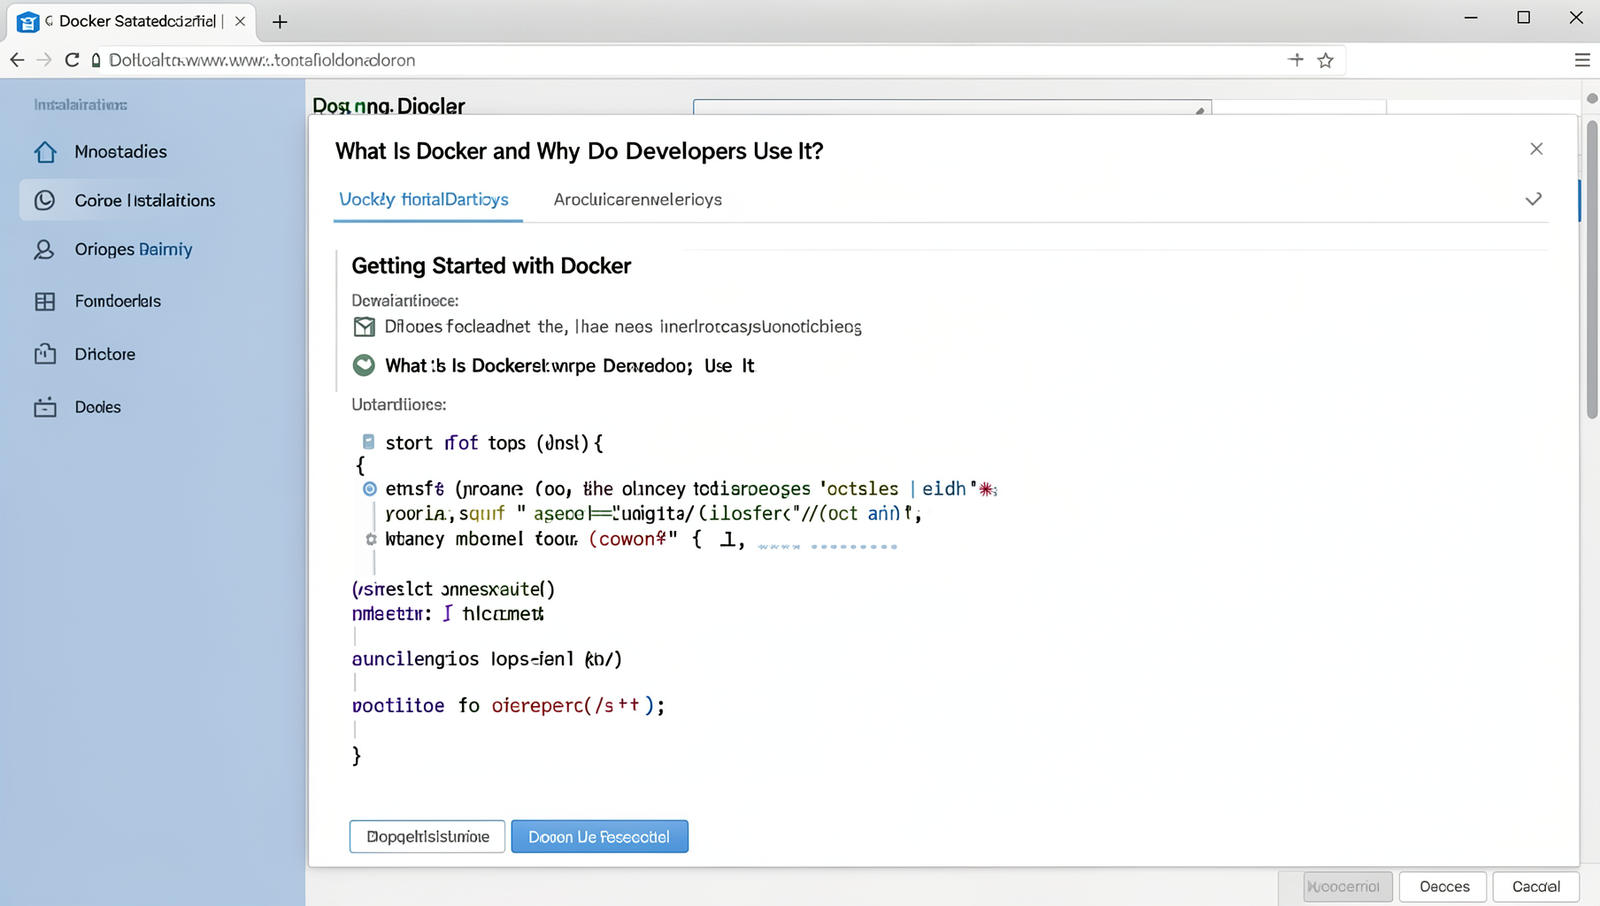Click the Dnctore sidebar icon
Image resolution: width=1600 pixels, height=906 pixels.
point(45,354)
